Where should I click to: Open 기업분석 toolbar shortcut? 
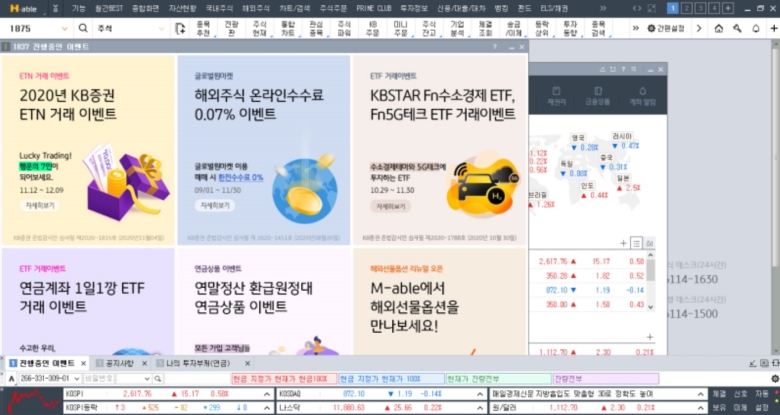tap(457, 29)
